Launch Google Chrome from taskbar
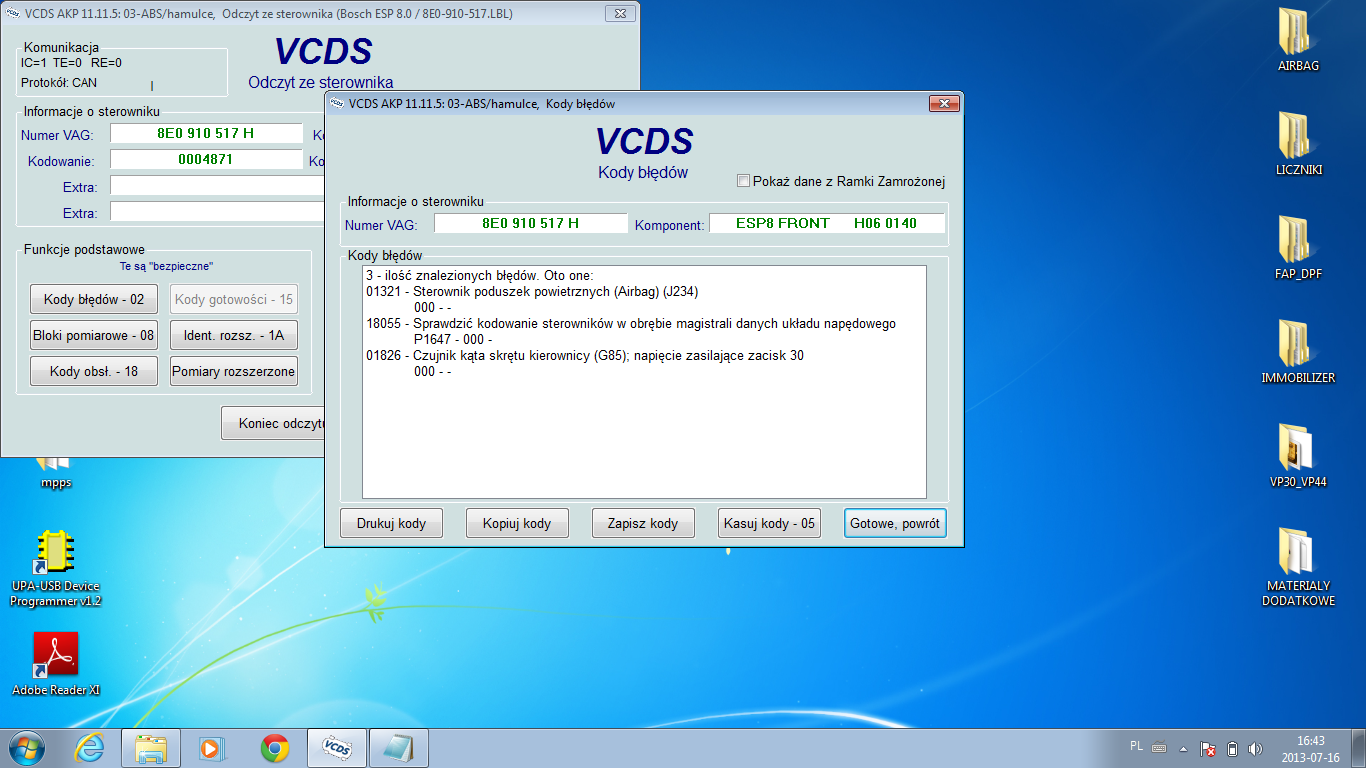This screenshot has width=1366, height=768. [x=275, y=747]
